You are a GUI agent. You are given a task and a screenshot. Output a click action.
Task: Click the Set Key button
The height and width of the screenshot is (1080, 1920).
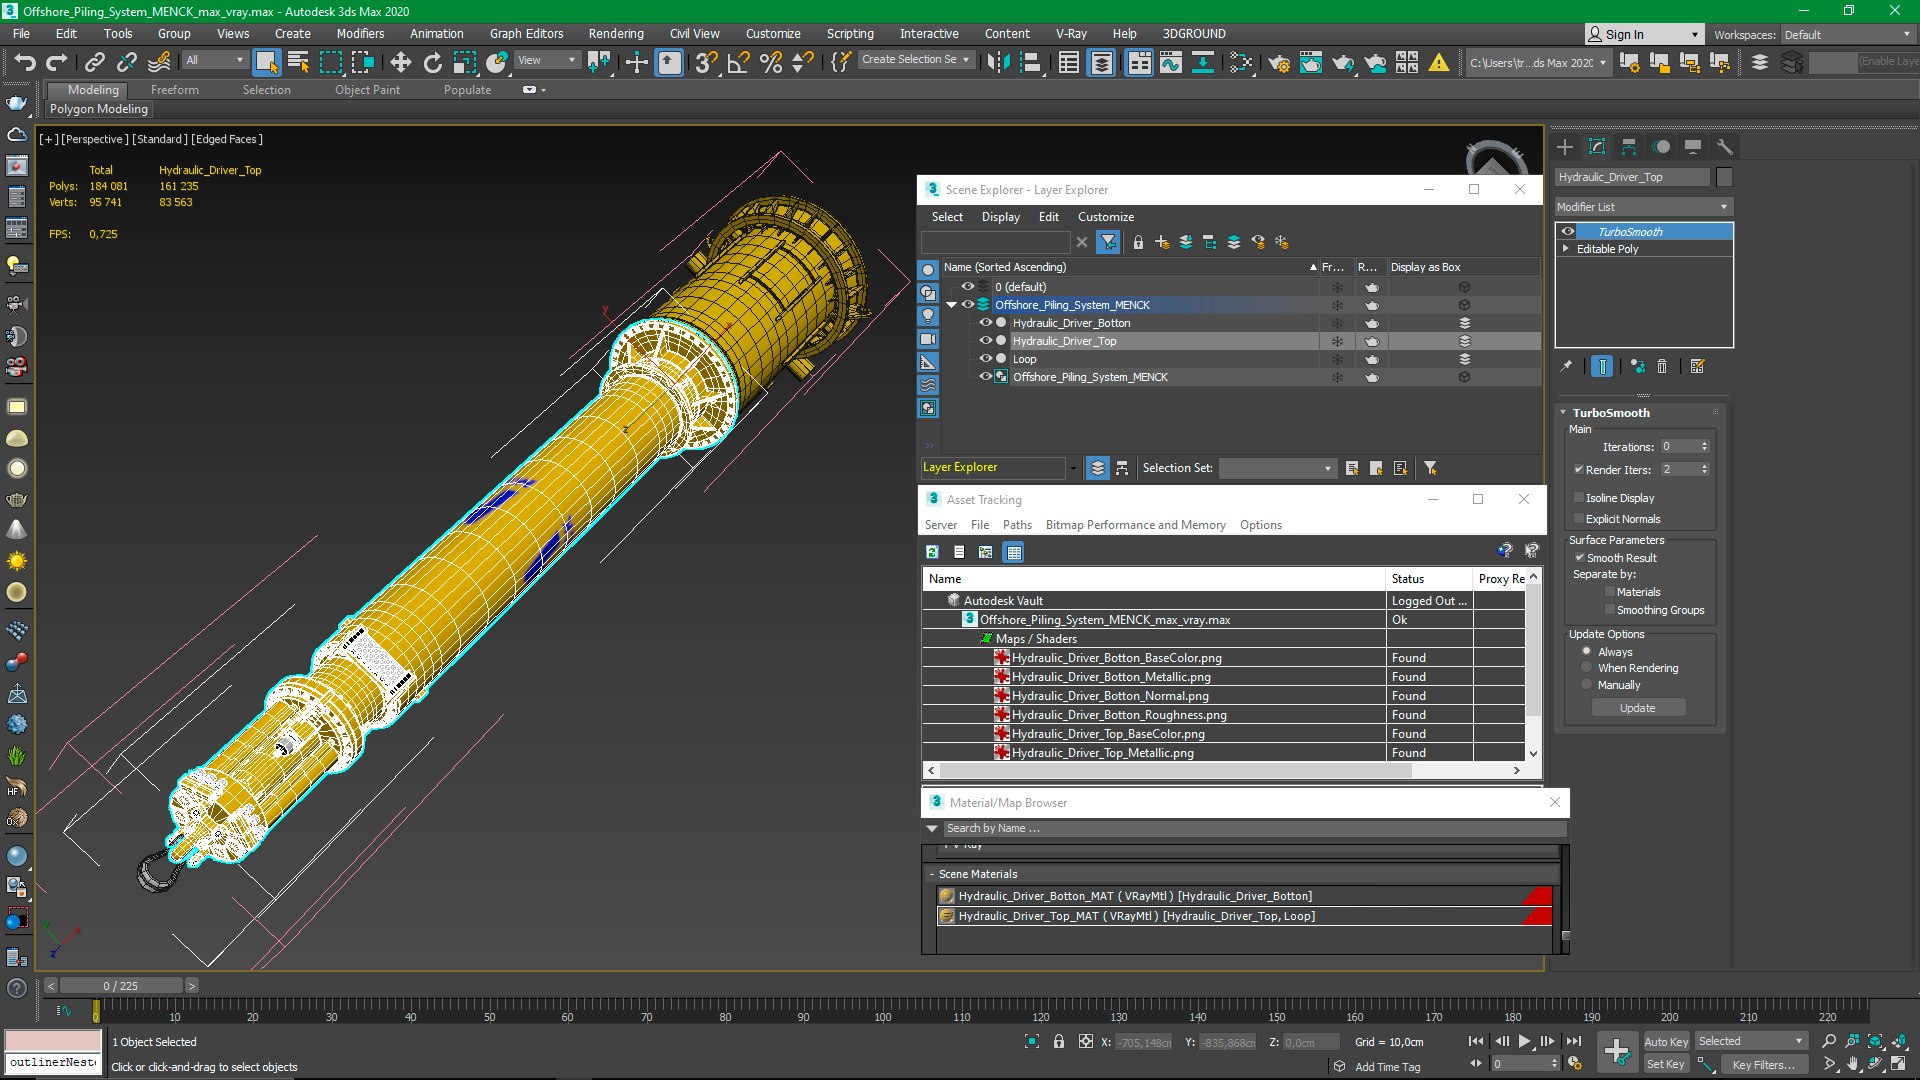[x=1666, y=1065]
